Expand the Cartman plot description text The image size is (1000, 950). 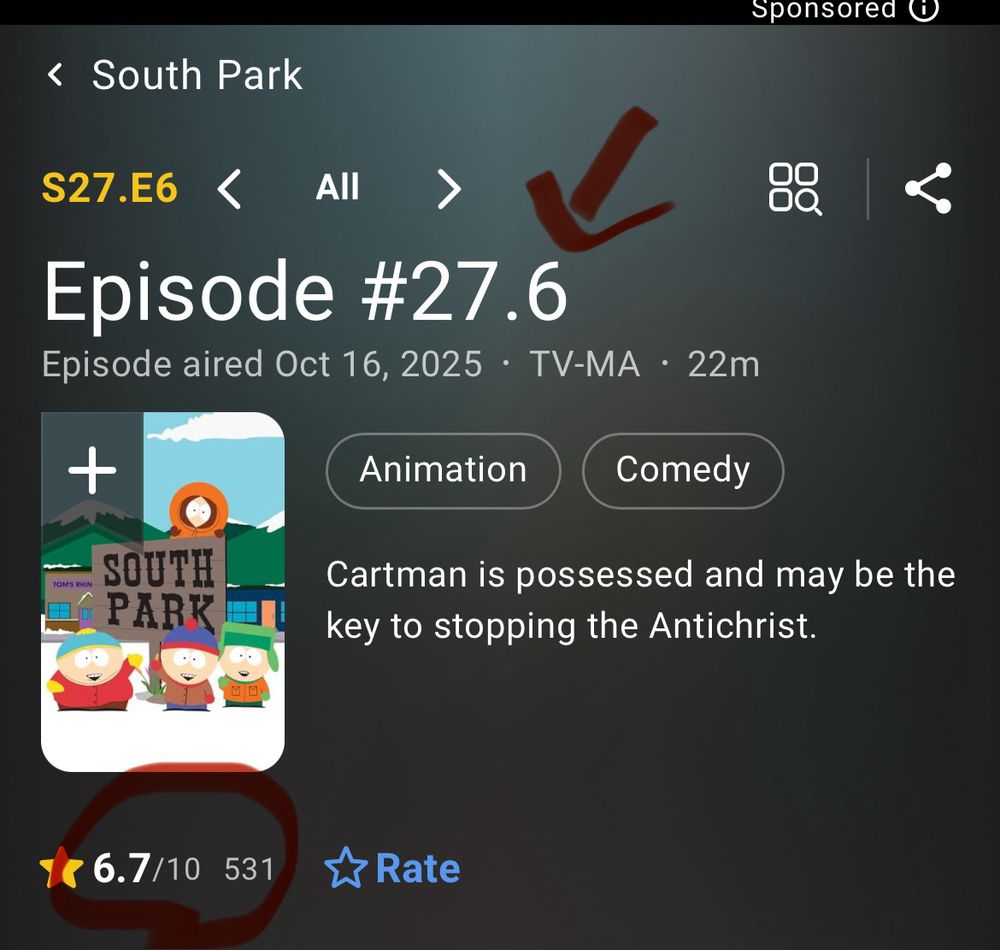click(x=640, y=599)
